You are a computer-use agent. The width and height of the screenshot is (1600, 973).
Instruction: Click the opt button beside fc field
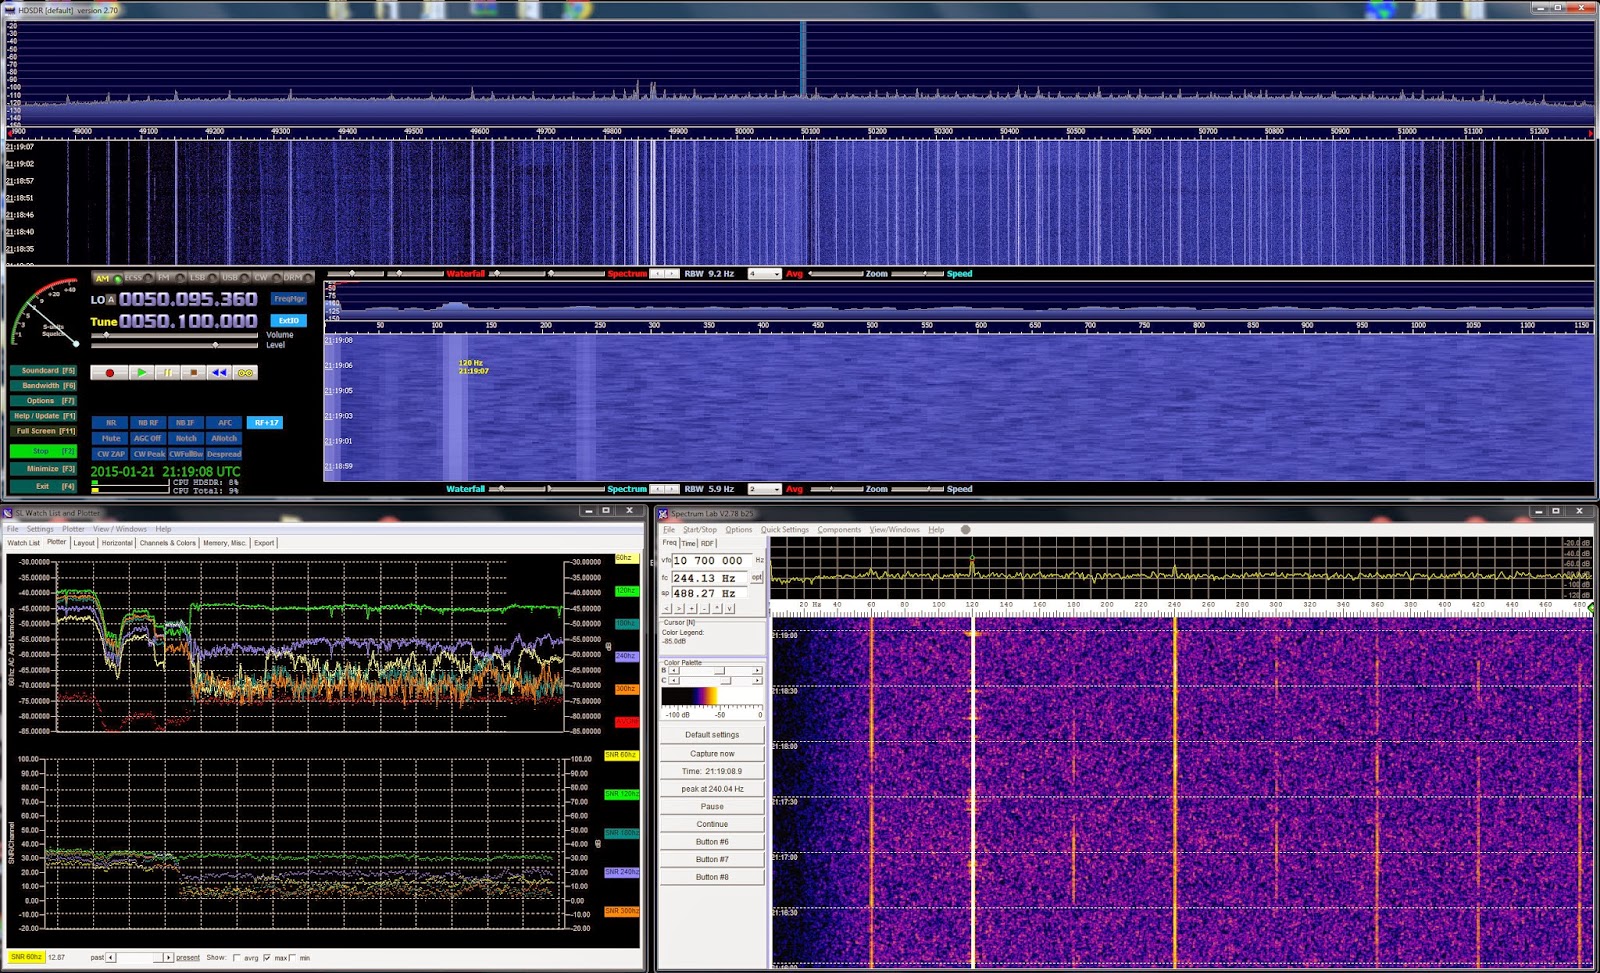(757, 578)
